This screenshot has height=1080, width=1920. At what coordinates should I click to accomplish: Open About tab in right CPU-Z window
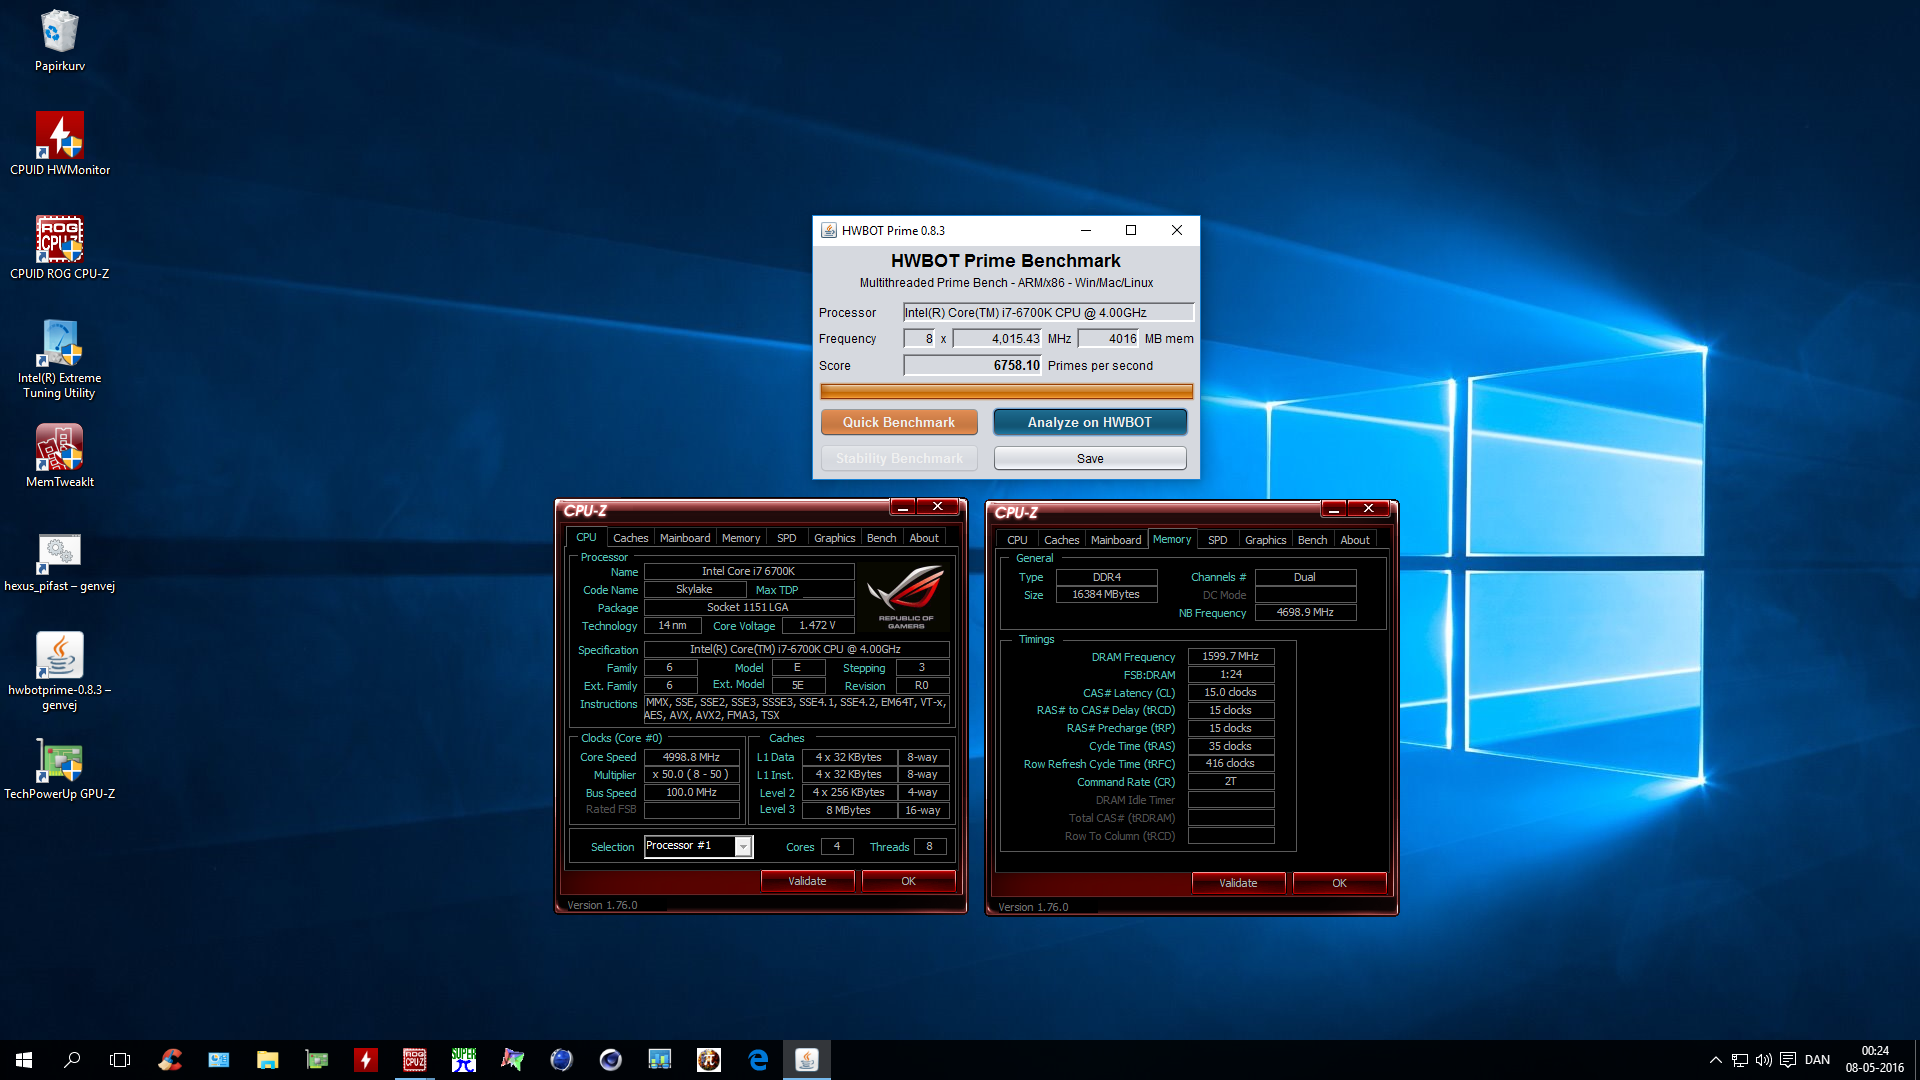[1355, 540]
